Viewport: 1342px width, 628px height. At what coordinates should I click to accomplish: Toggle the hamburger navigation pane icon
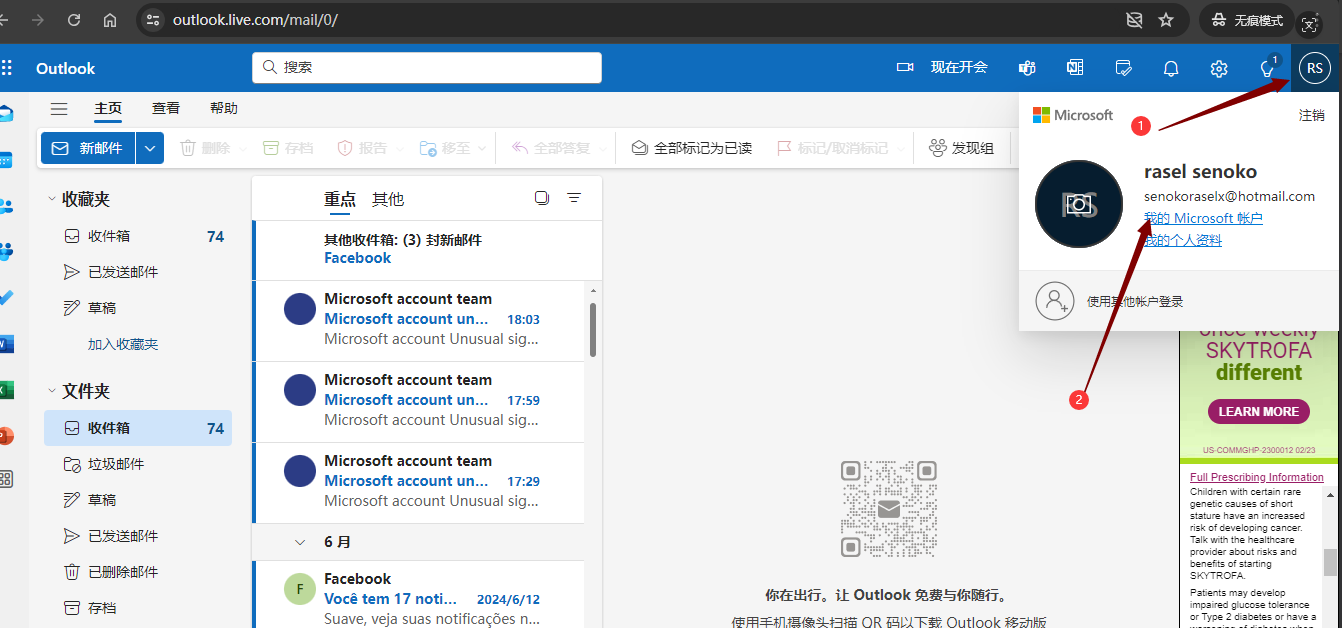coord(59,109)
